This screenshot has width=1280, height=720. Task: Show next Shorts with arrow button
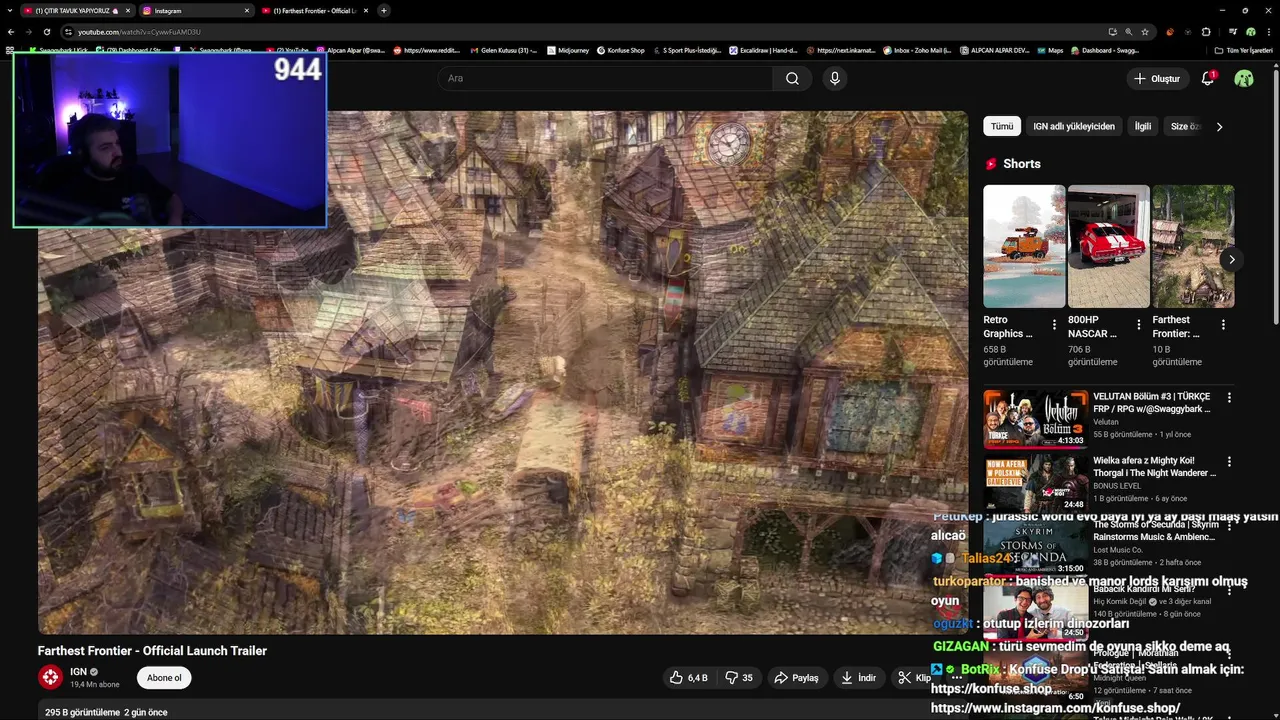(x=1232, y=259)
